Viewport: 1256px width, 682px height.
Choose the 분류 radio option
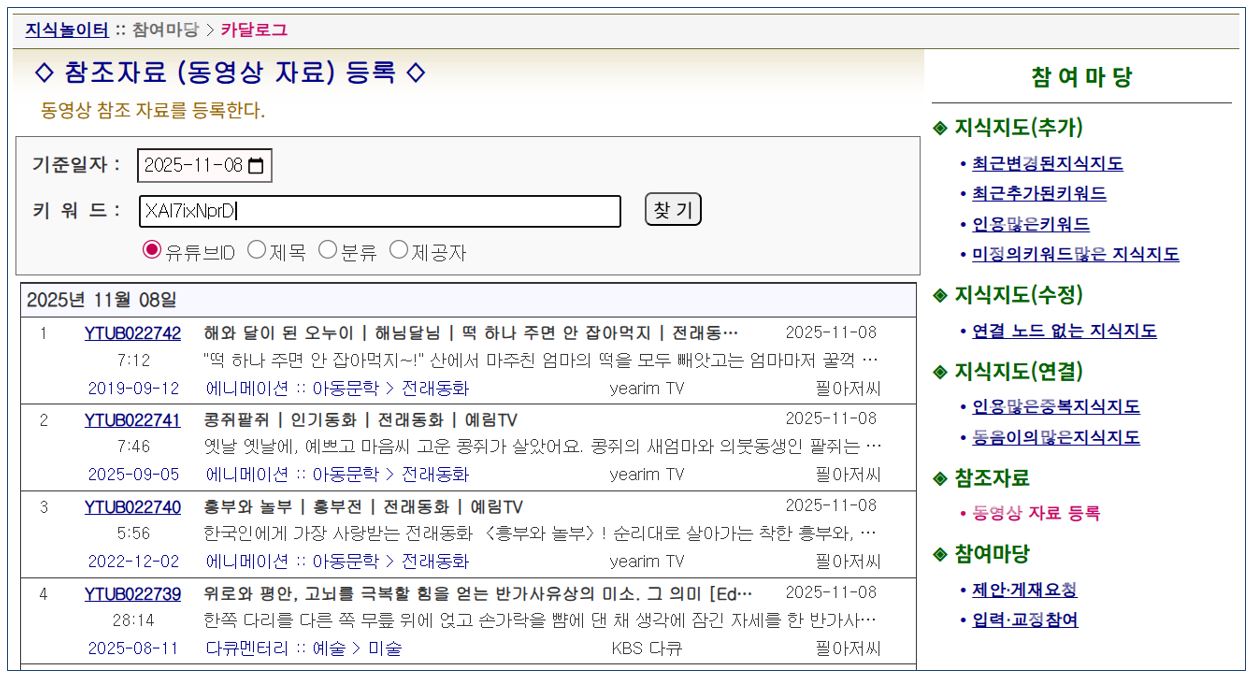326,250
